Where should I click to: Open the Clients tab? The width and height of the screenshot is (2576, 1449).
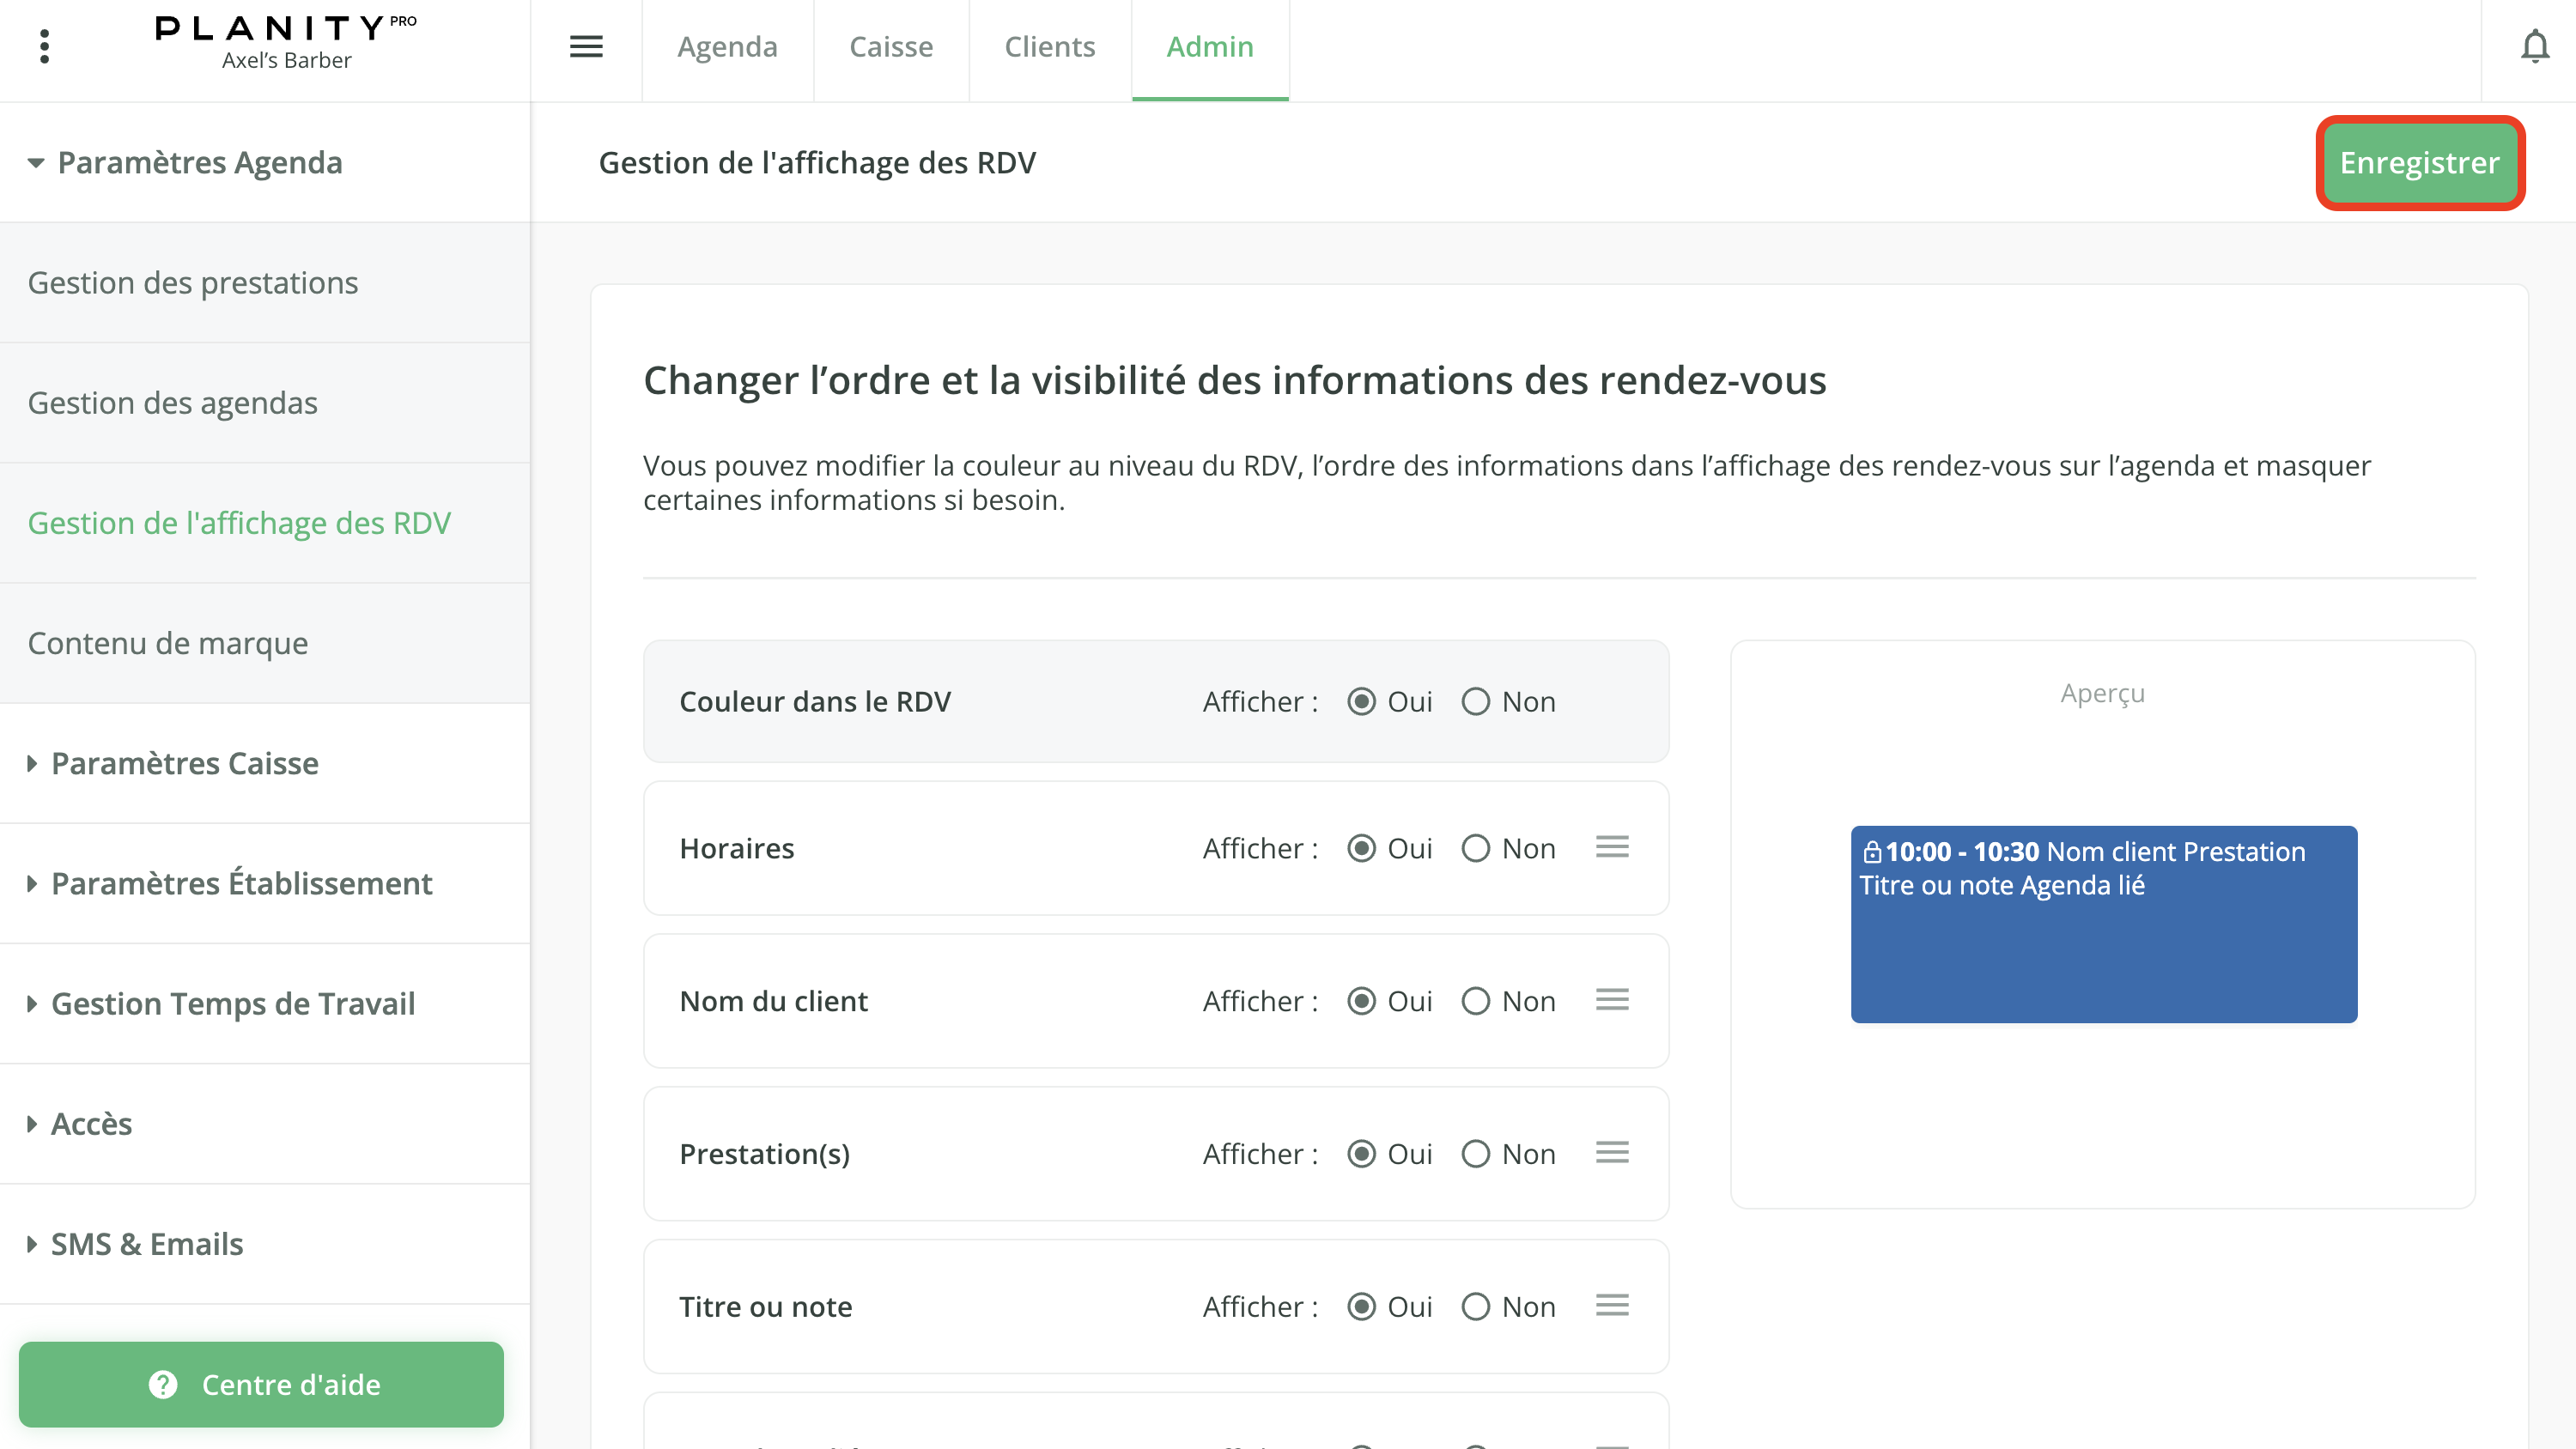1049,47
